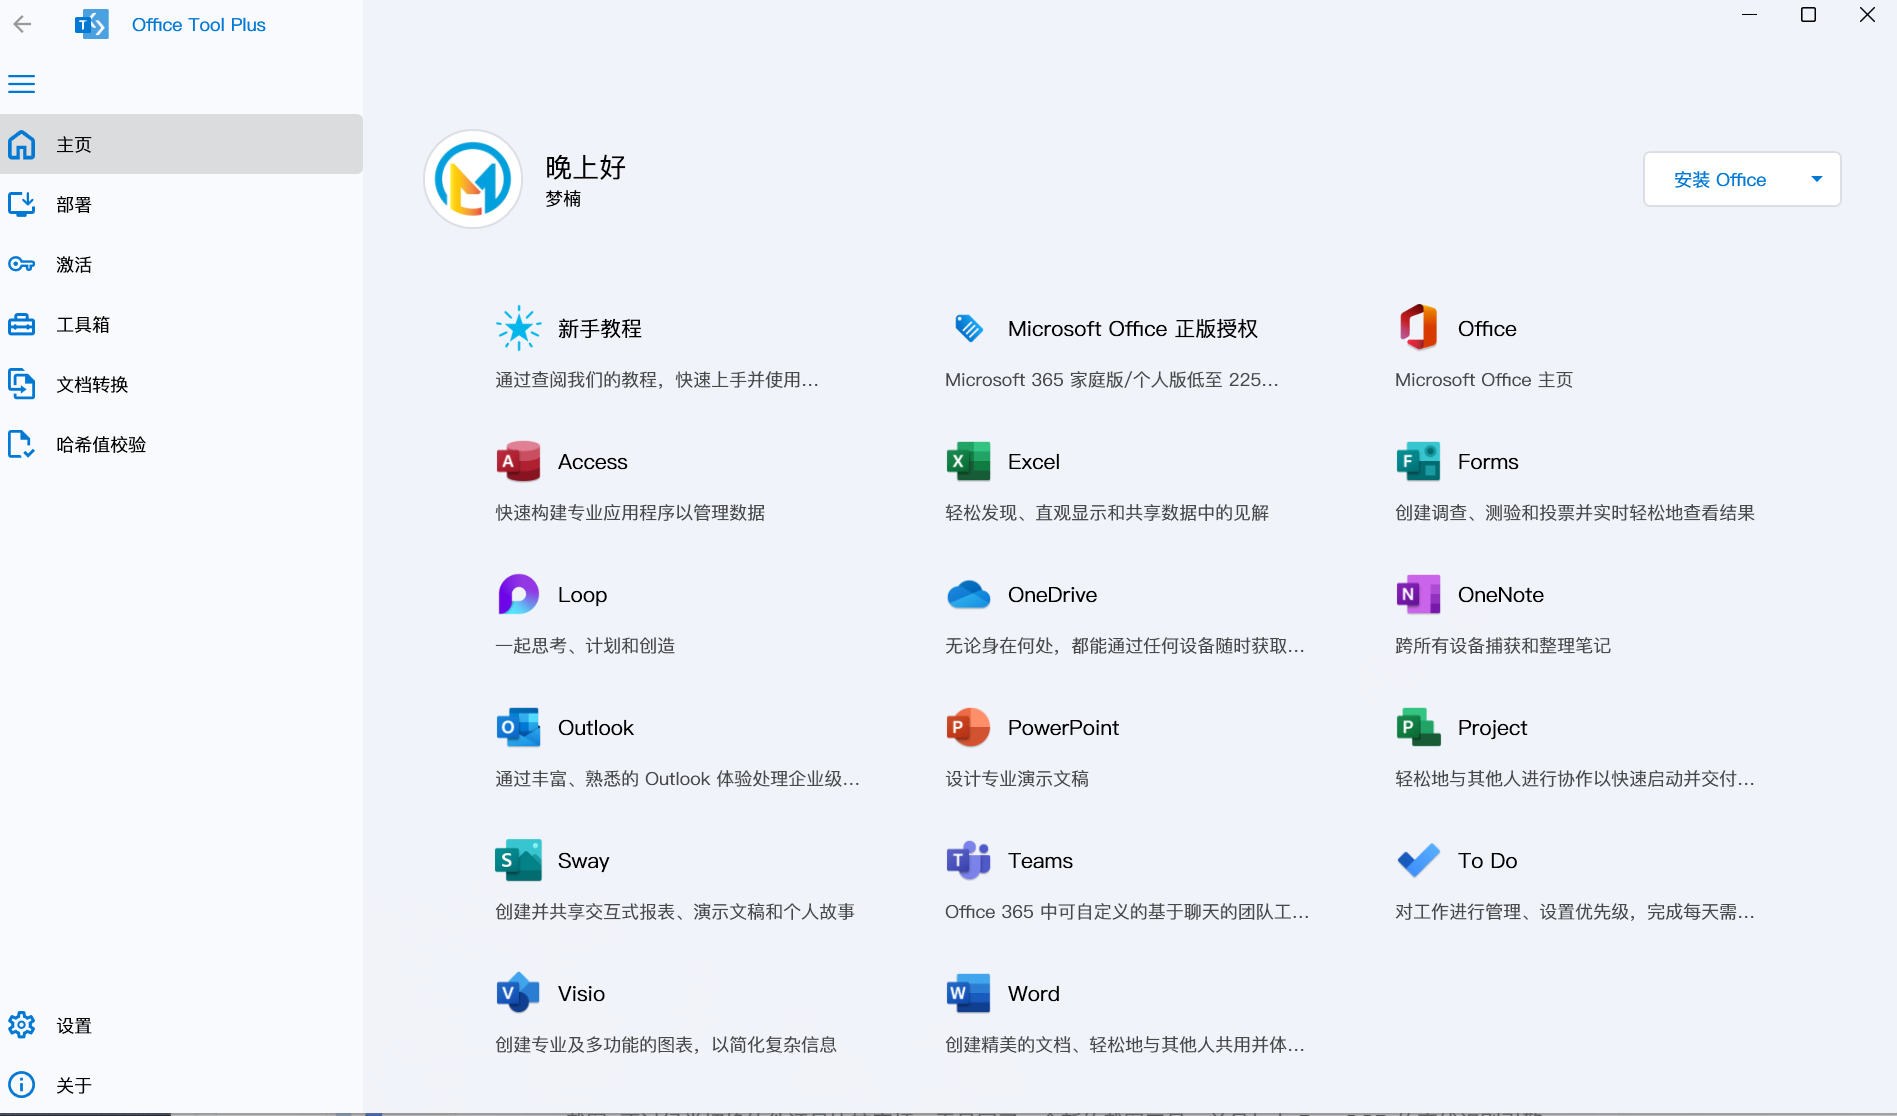Maximize the Office Tool Plus window
The image size is (1897, 1116).
[x=1808, y=15]
